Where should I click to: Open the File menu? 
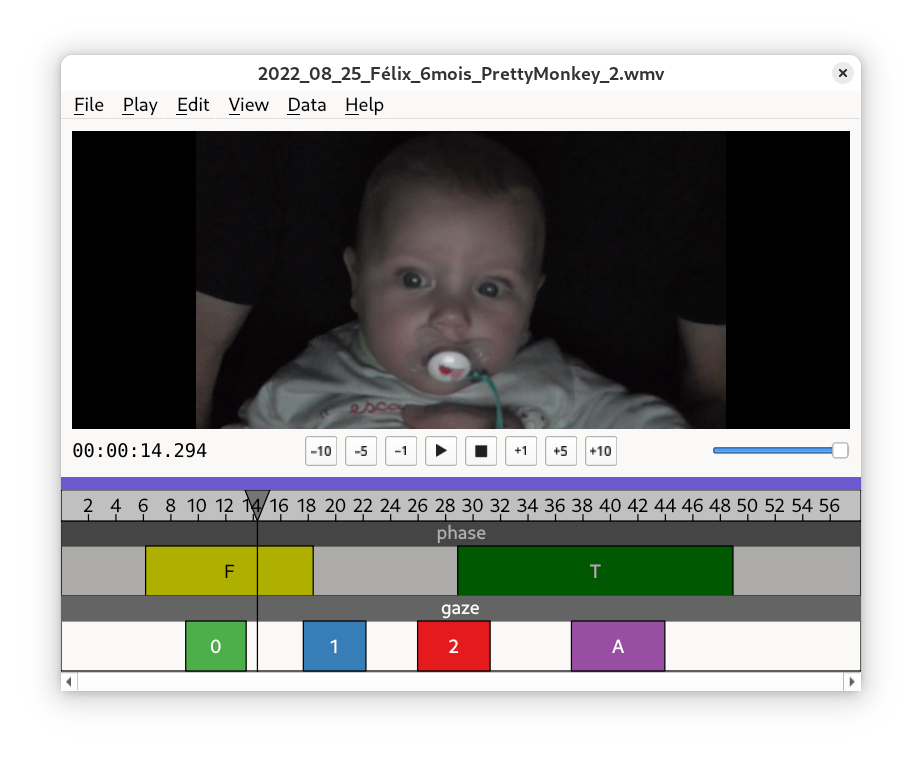pyautogui.click(x=89, y=105)
